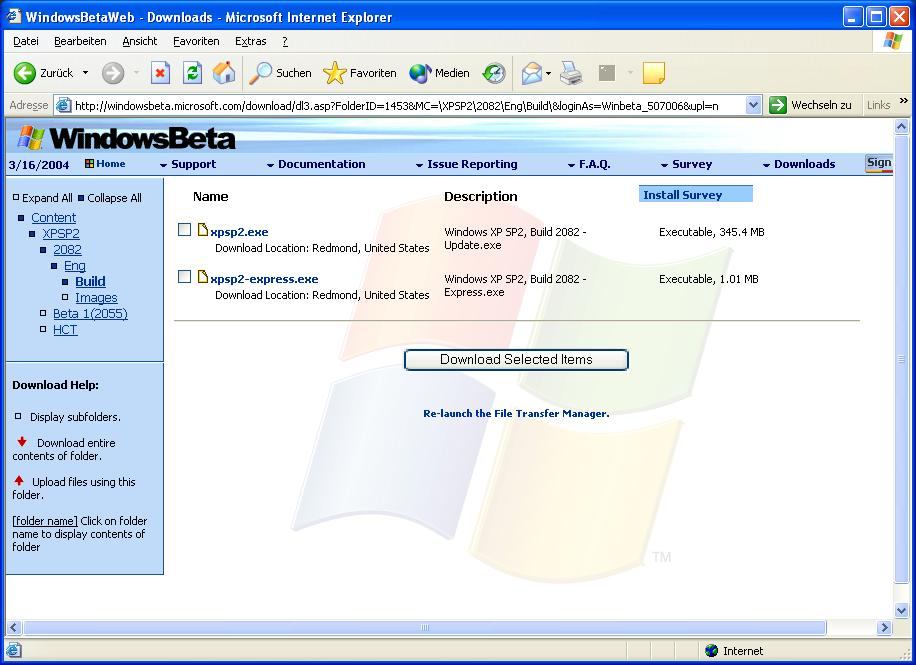Image resolution: width=916 pixels, height=665 pixels.
Task: Open the mail button dropdown arrow
Action: coord(549,73)
